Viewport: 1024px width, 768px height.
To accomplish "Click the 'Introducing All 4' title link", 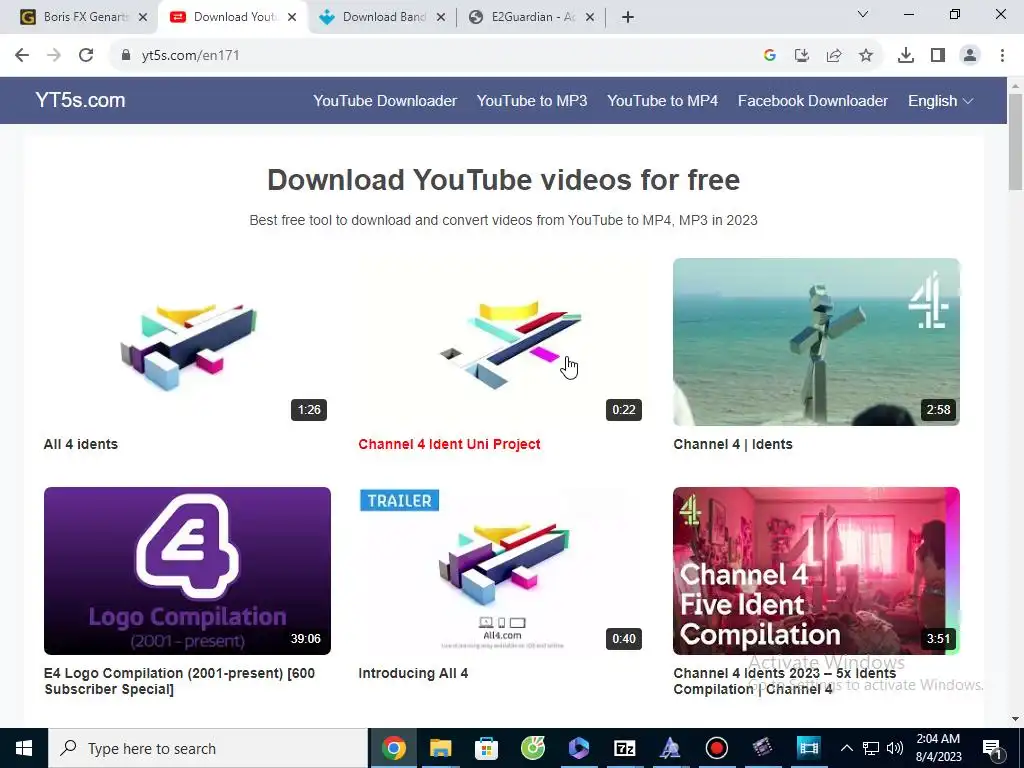I will 413,673.
